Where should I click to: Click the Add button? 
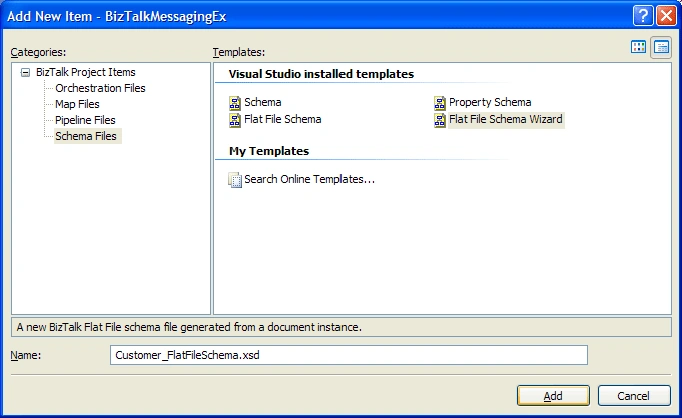click(553, 395)
